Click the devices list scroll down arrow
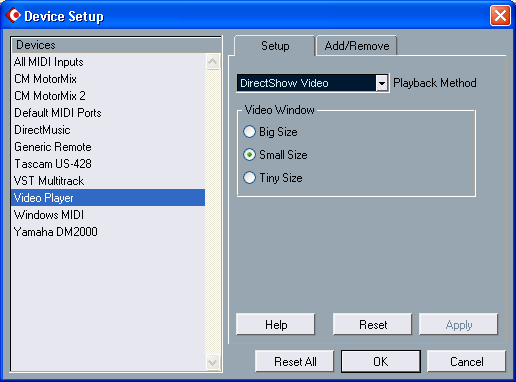 213,362
